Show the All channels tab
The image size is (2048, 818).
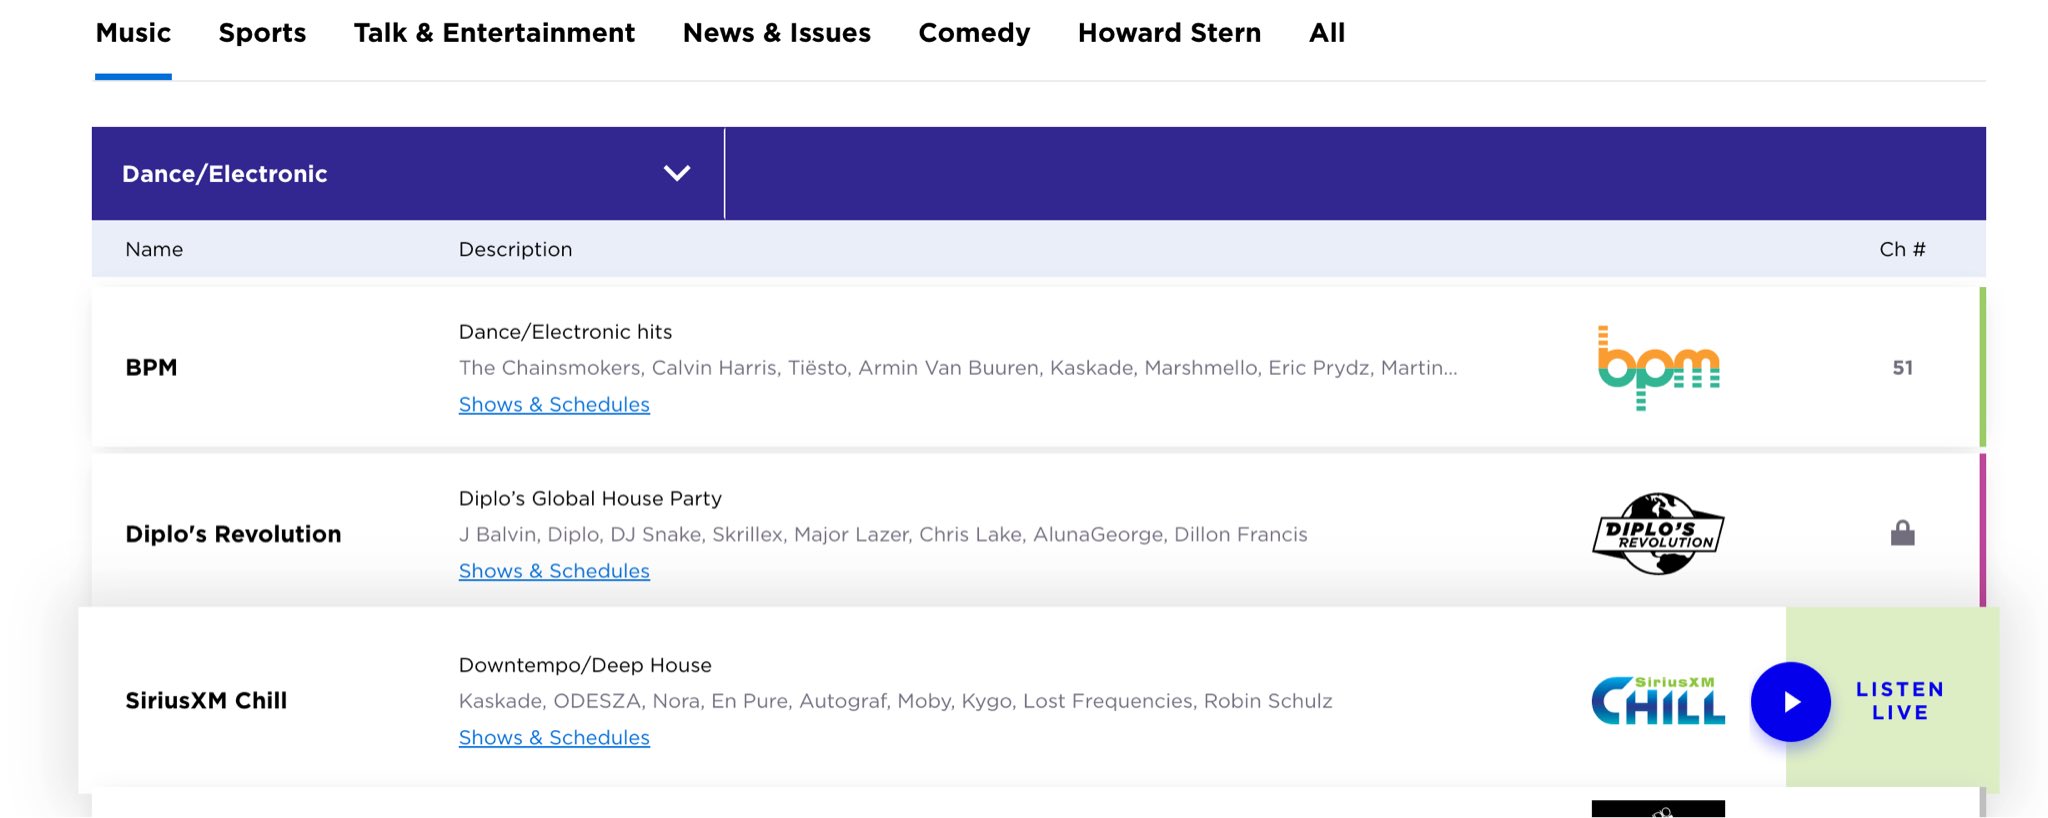(x=1327, y=33)
